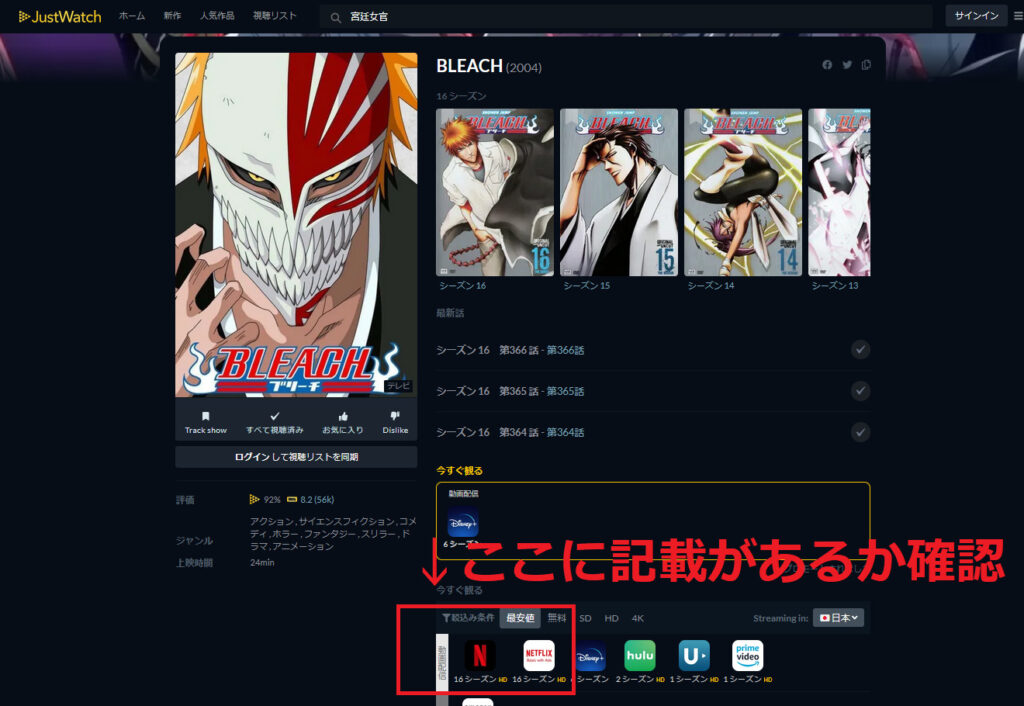
Task: Open シーズン 16 第365話 episode row
Action: tap(653, 391)
